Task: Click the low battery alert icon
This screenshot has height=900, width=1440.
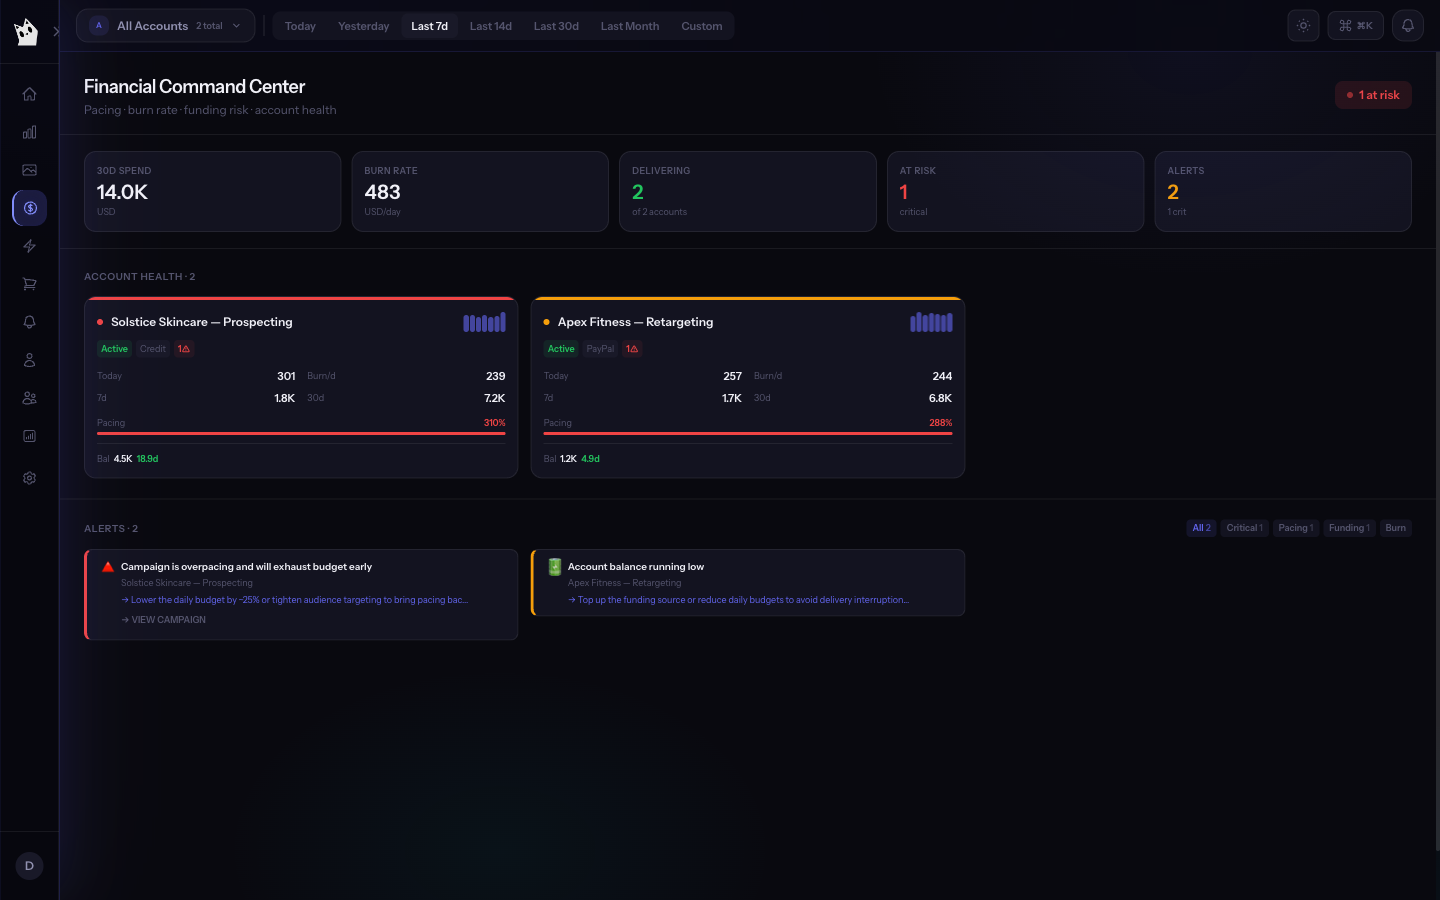Action: (x=555, y=567)
